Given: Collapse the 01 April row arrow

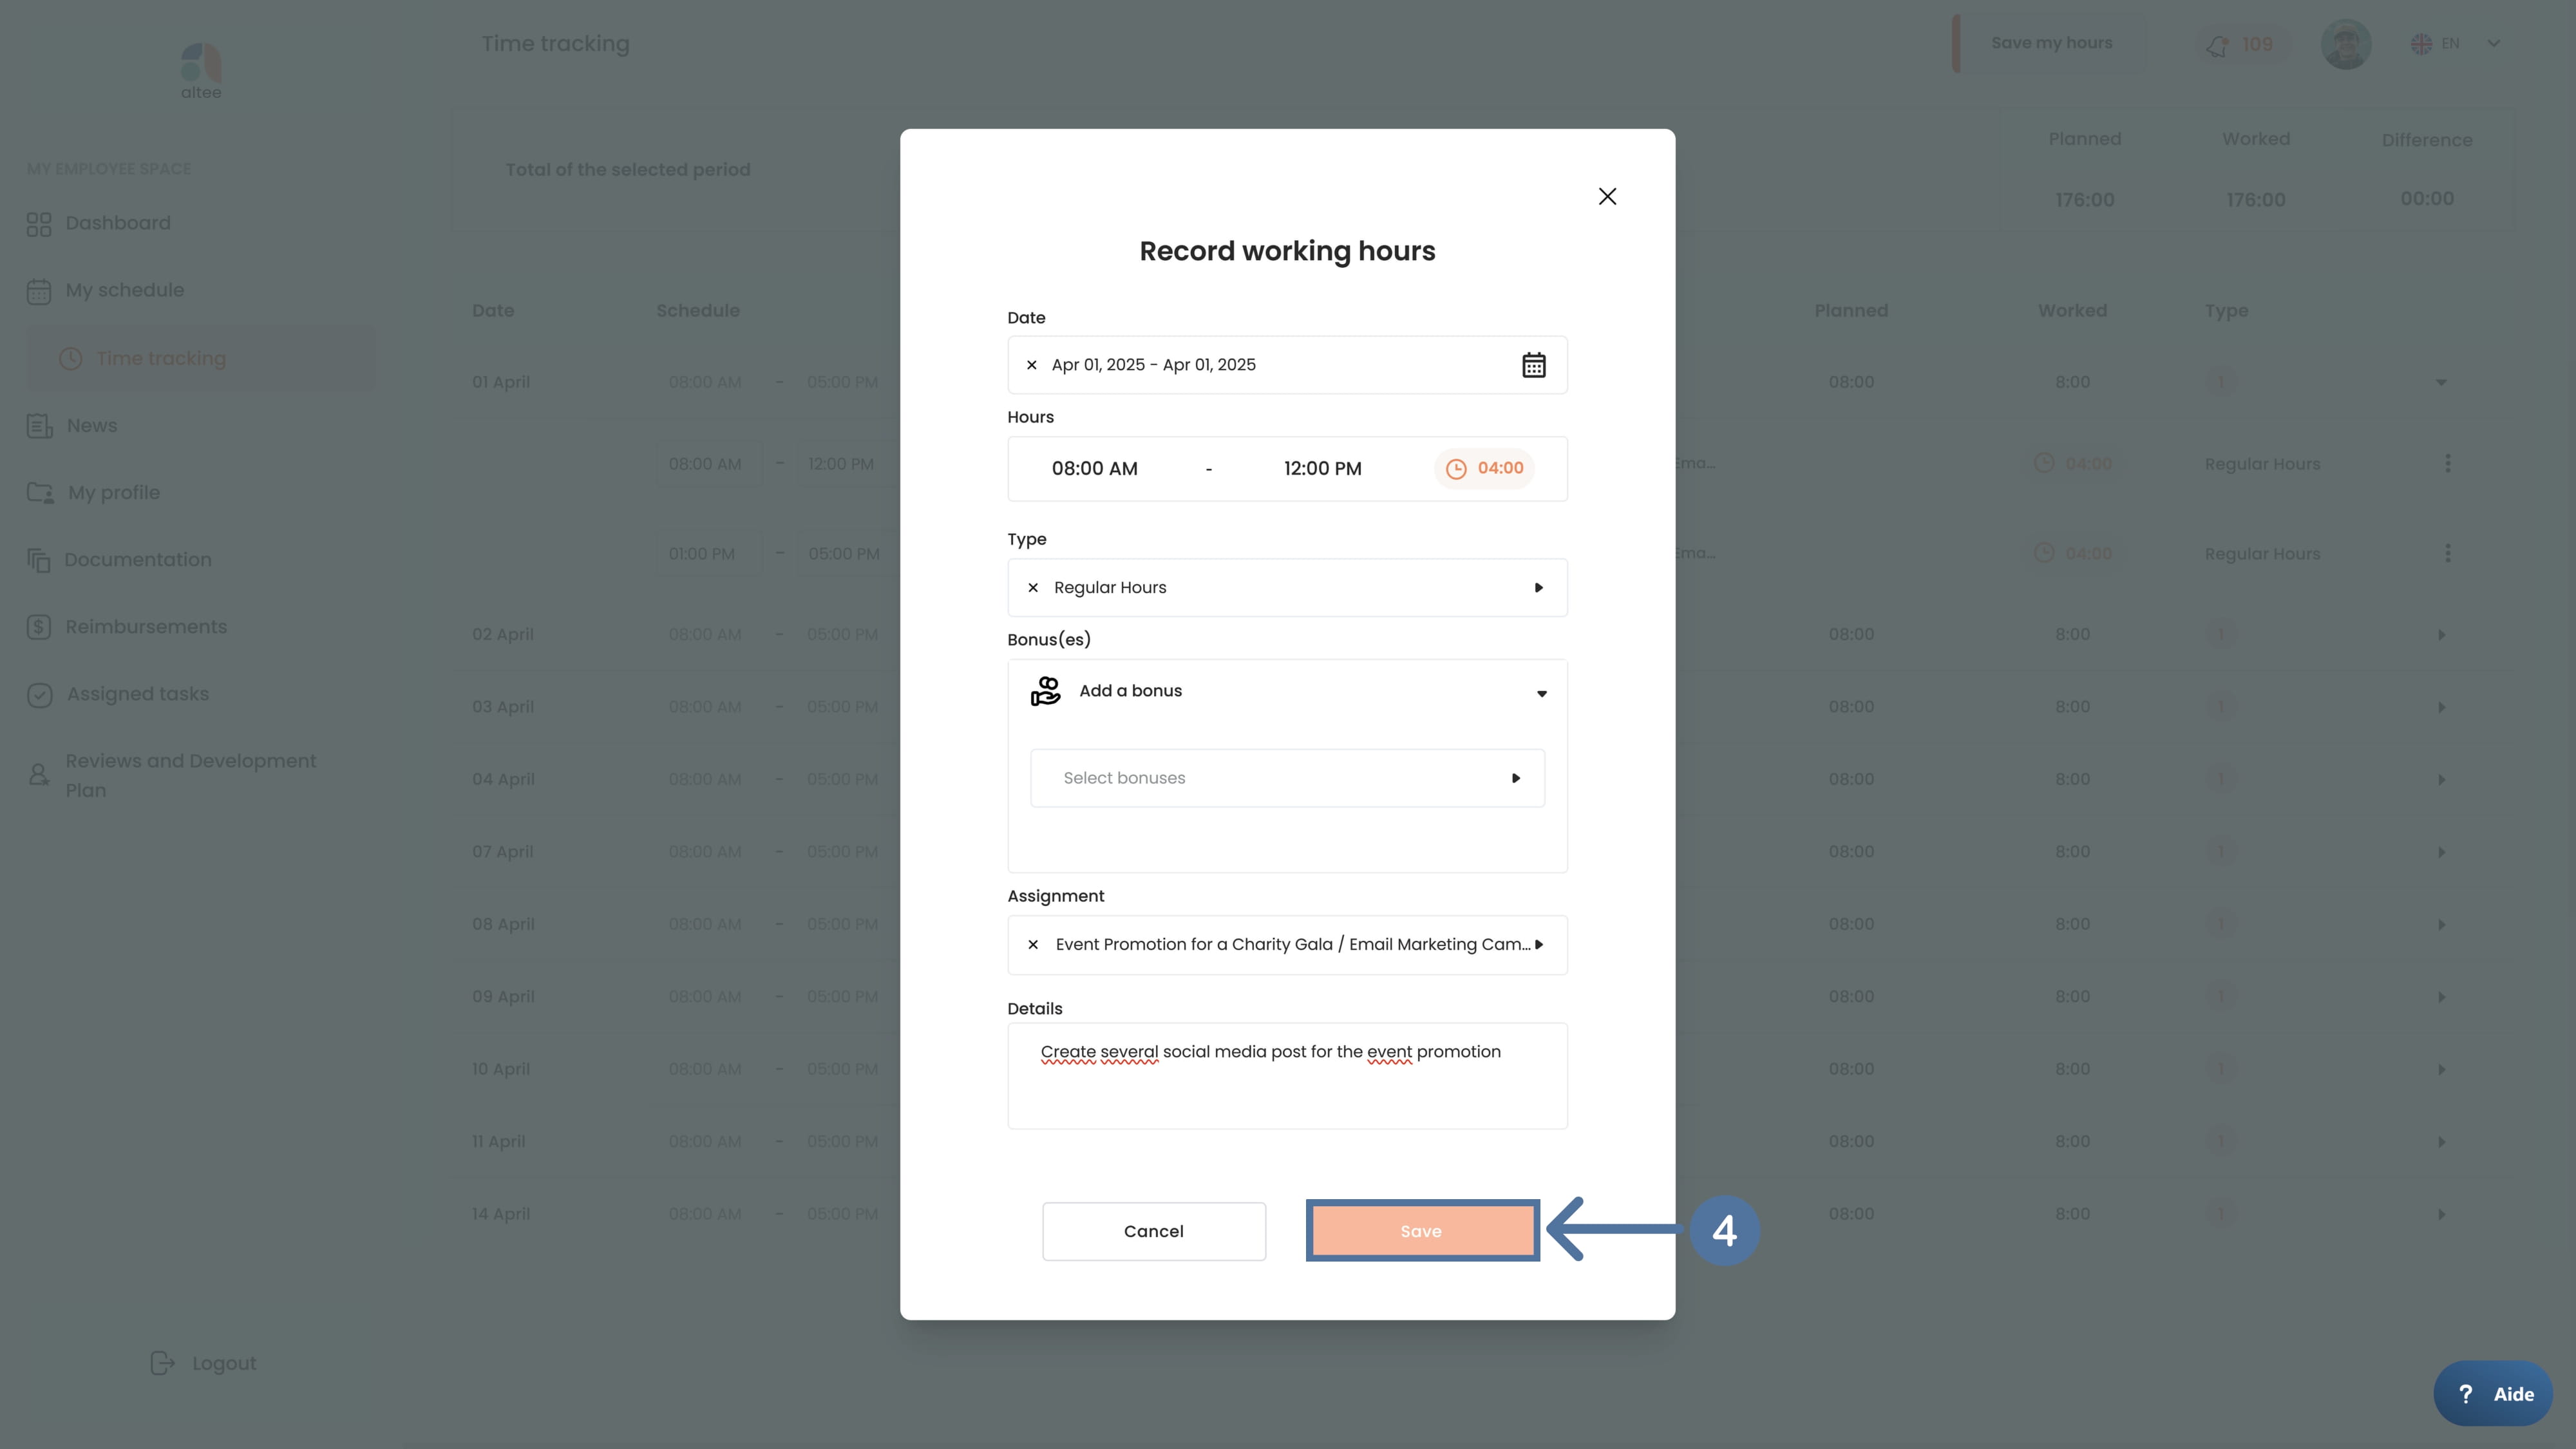Looking at the screenshot, I should point(2440,383).
